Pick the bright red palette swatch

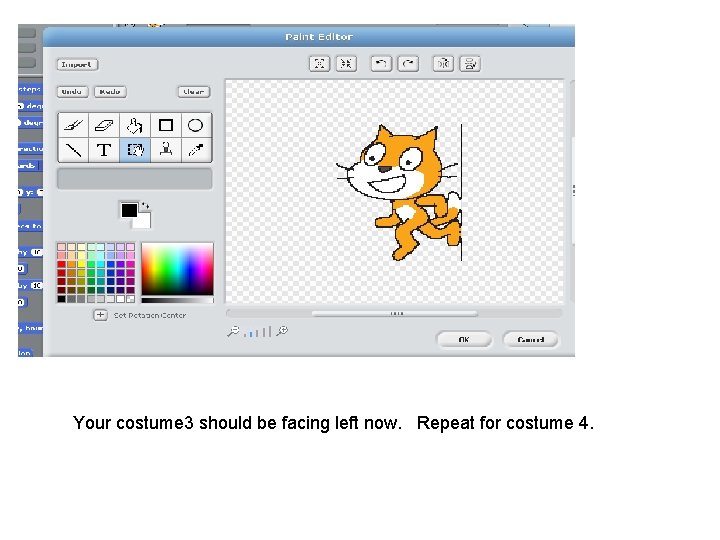tap(62, 264)
